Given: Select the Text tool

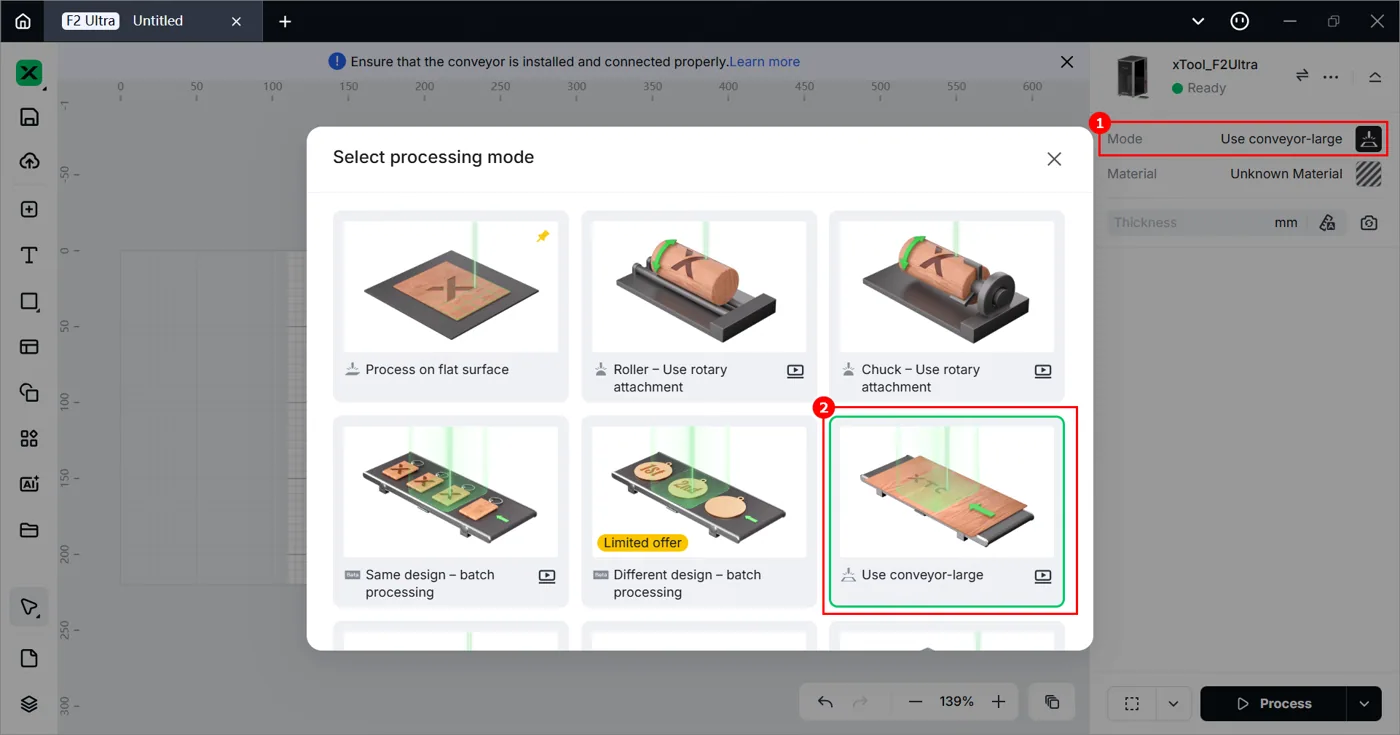Looking at the screenshot, I should [29, 255].
